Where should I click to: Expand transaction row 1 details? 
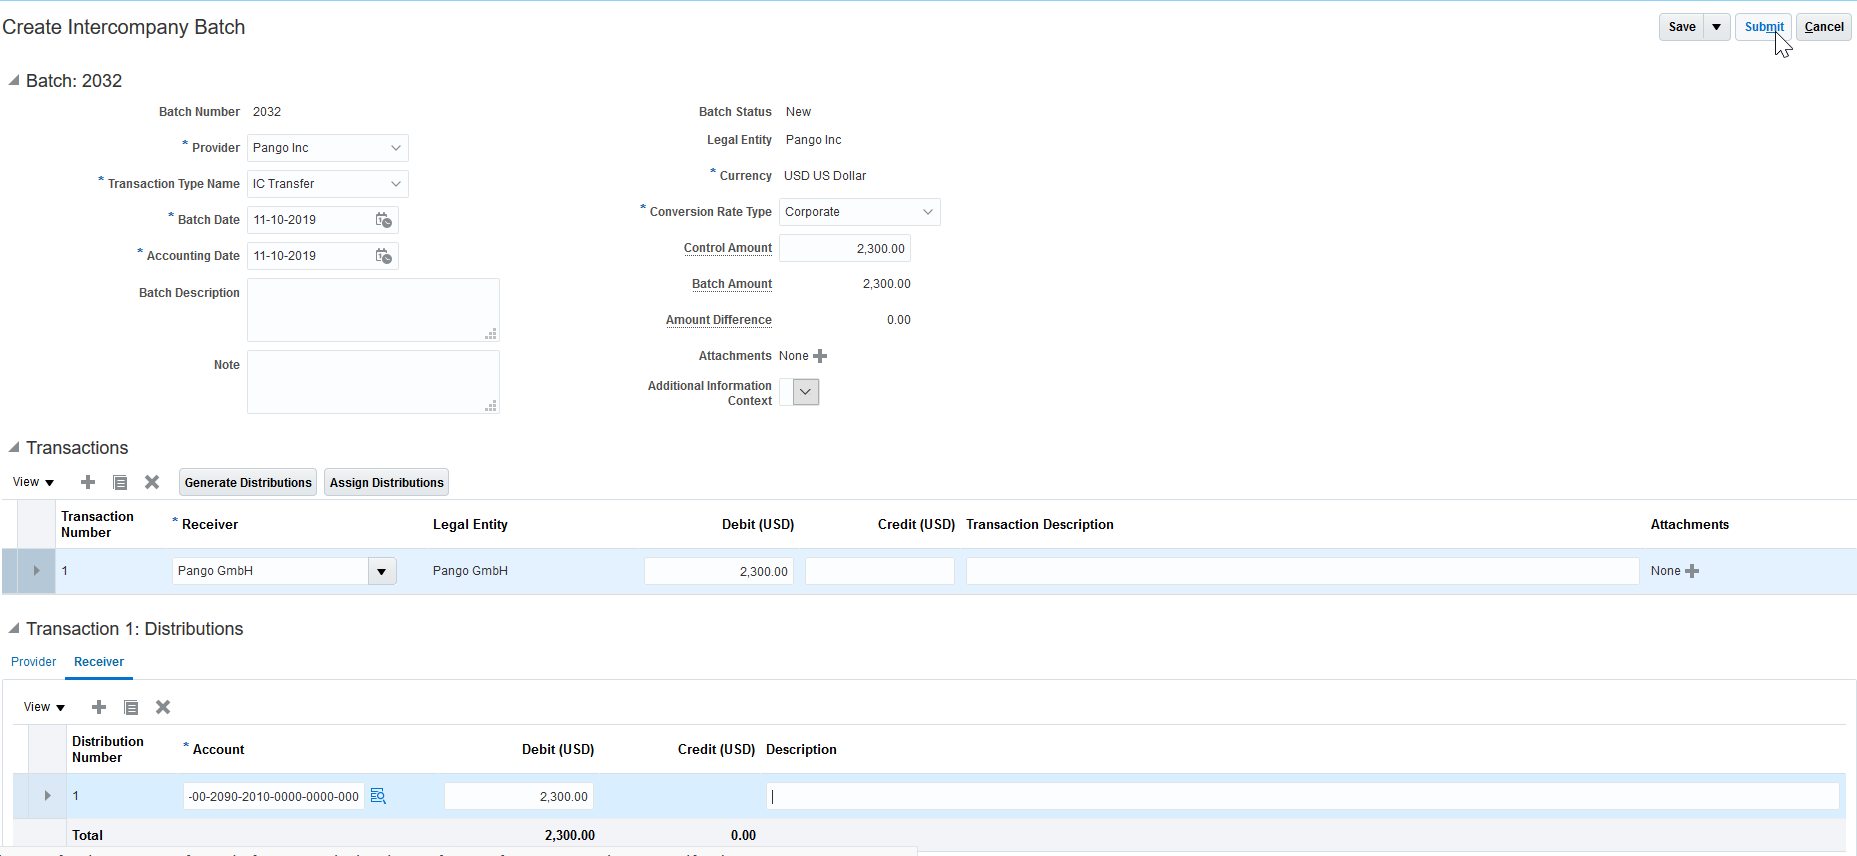36,571
